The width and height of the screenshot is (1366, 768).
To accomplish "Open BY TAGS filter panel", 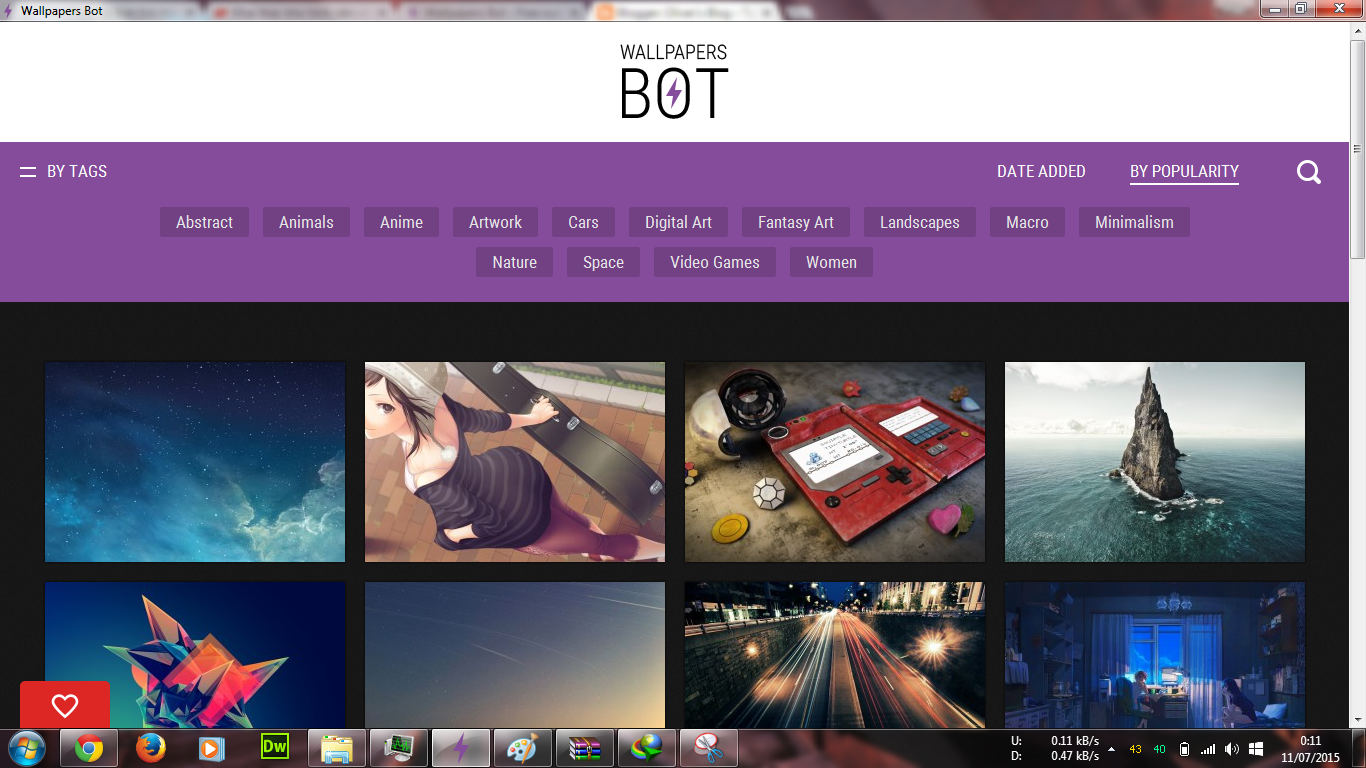I will [78, 171].
